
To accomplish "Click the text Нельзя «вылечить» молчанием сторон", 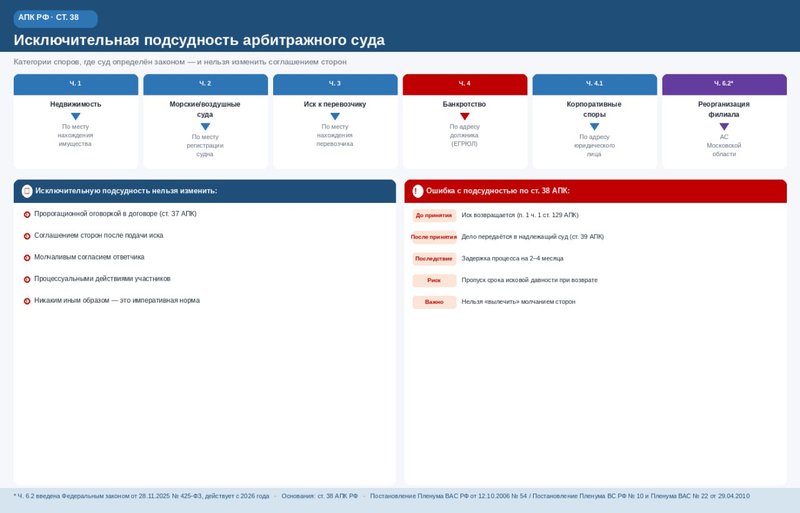I will [x=518, y=302].
